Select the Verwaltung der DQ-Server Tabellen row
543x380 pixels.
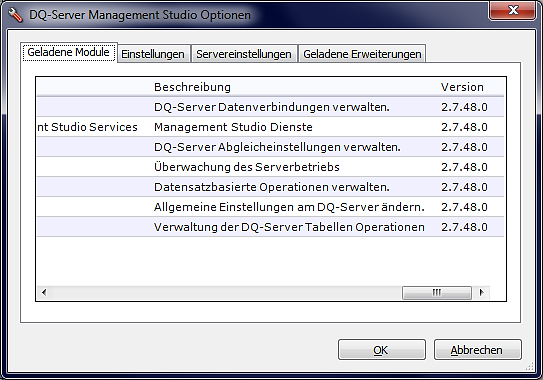pyautogui.click(x=270, y=227)
